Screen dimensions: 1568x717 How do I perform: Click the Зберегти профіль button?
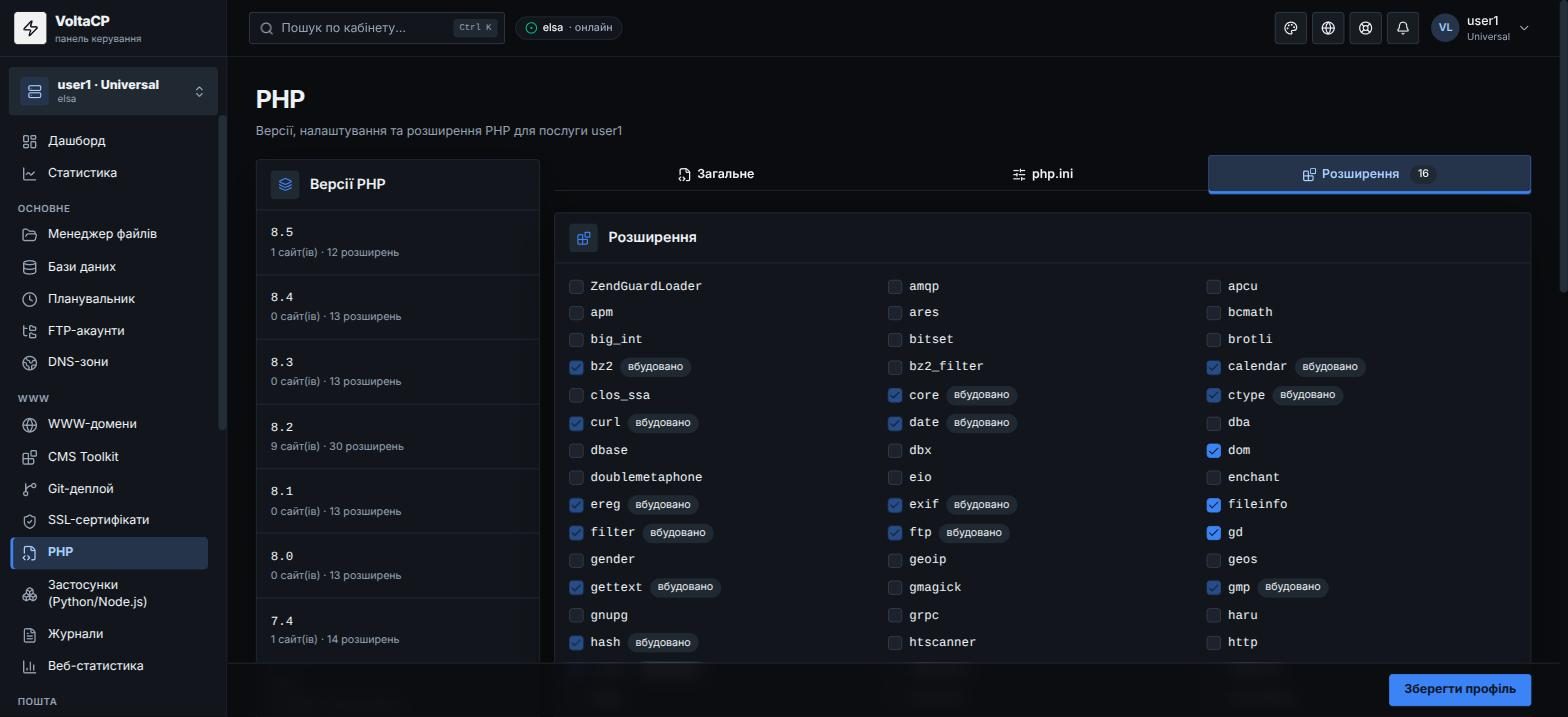coord(1459,689)
